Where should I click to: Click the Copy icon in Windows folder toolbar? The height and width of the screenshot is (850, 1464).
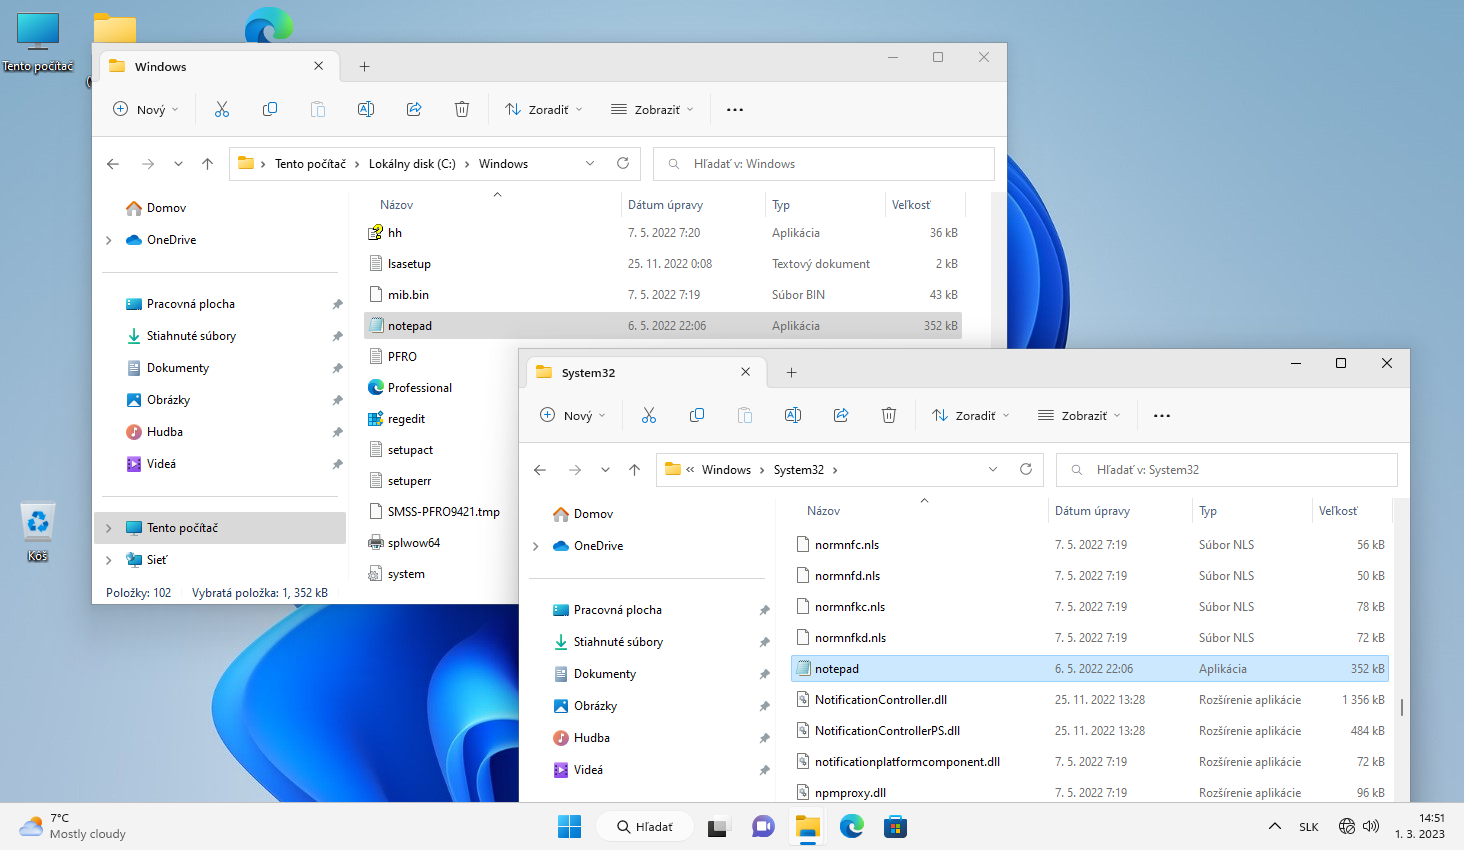point(270,109)
